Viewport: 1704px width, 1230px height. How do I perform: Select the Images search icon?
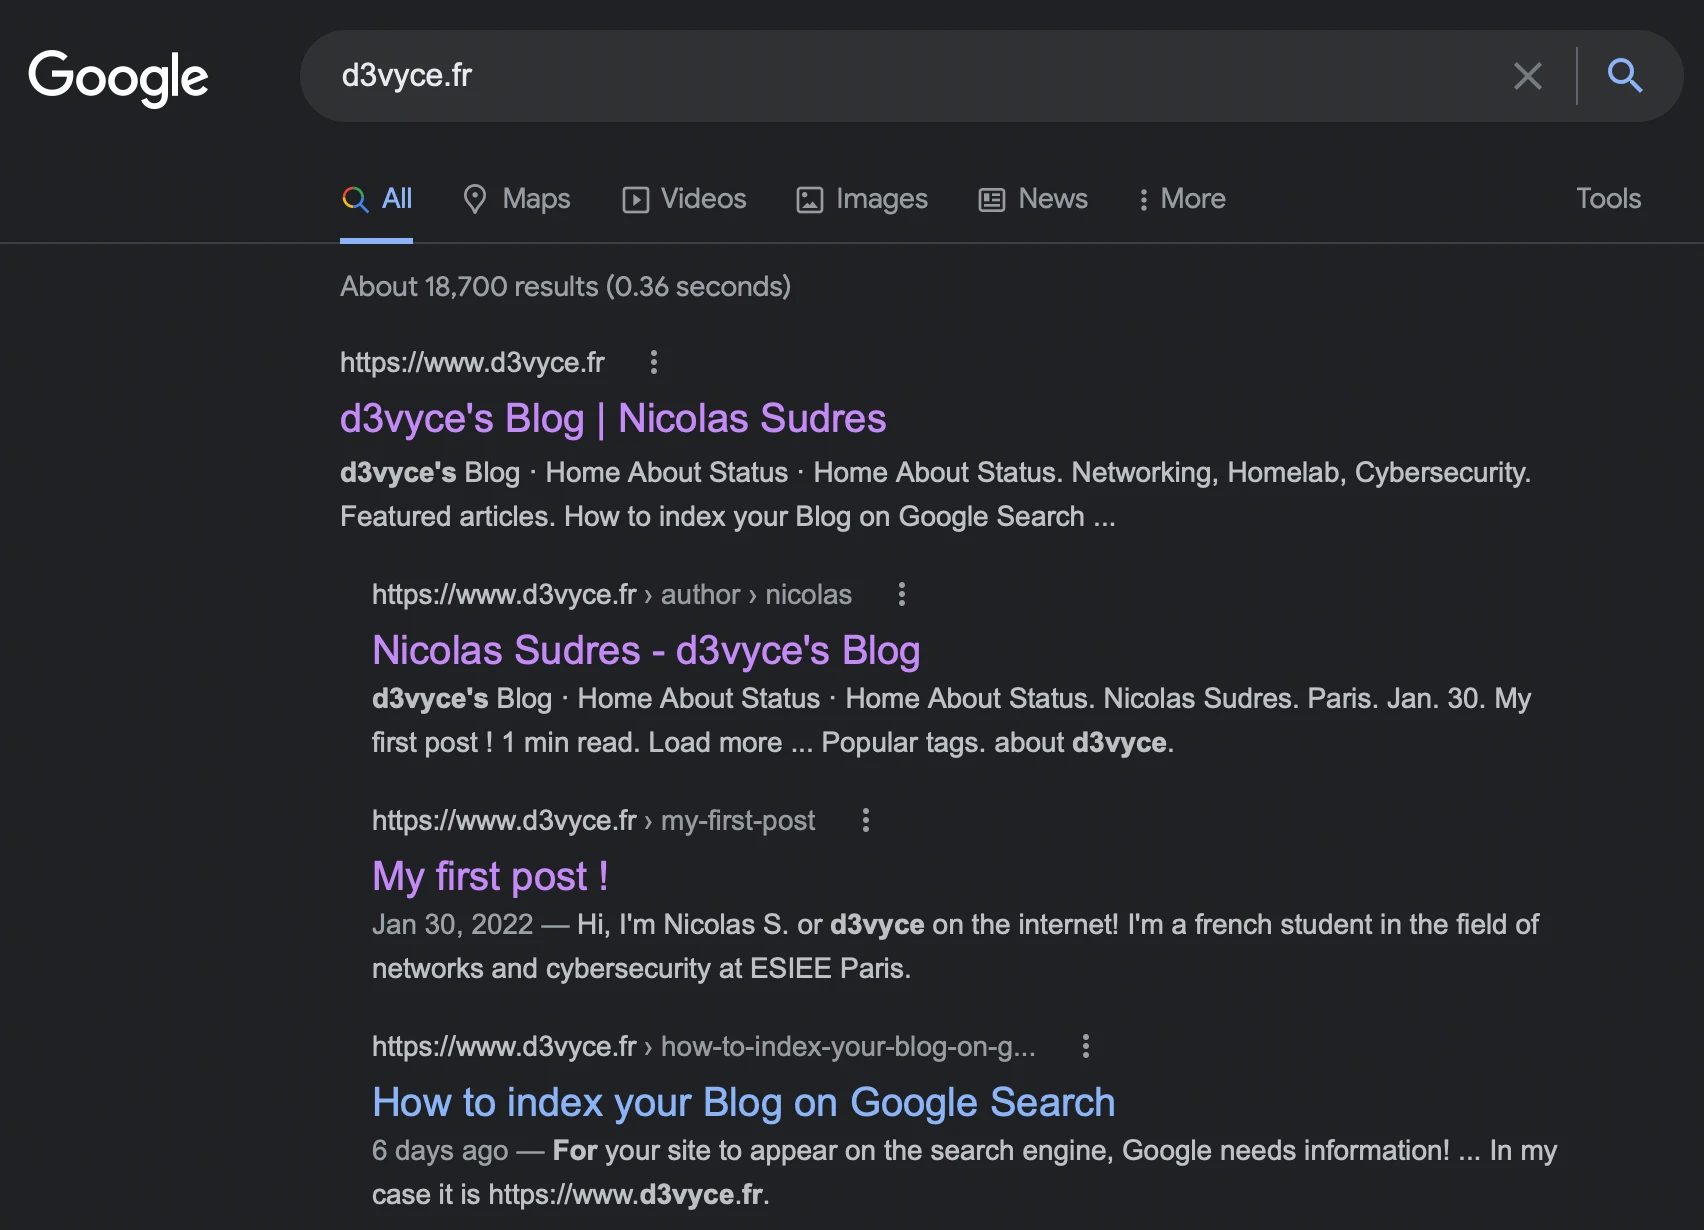point(809,199)
